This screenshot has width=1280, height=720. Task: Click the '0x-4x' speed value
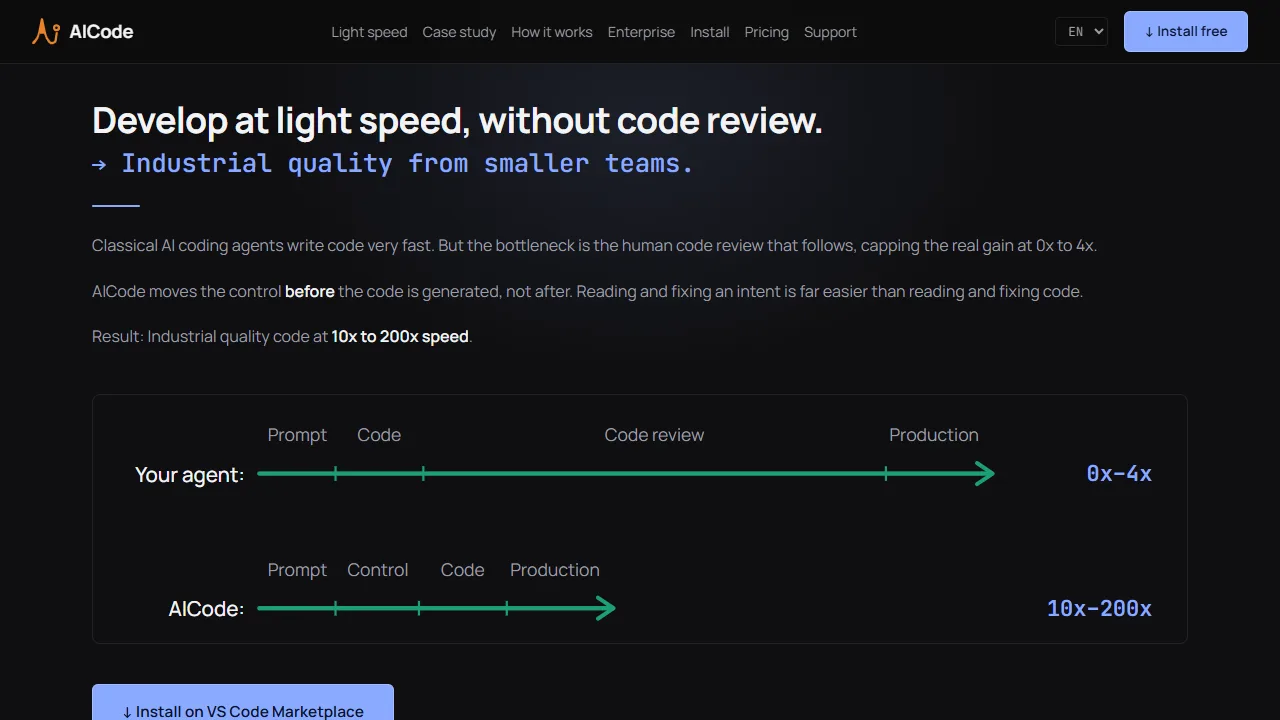click(1119, 474)
